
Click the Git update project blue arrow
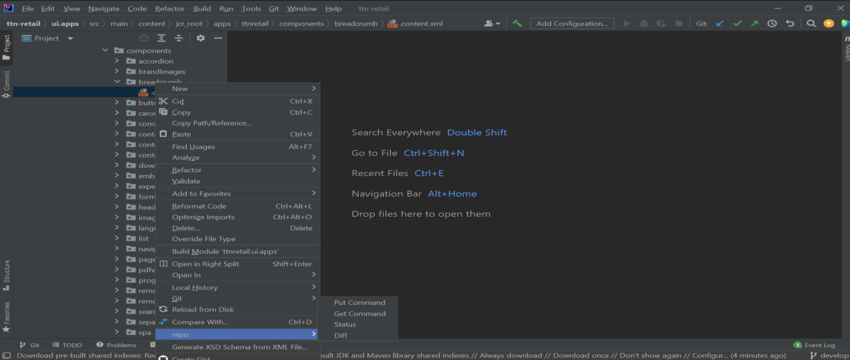[720, 23]
